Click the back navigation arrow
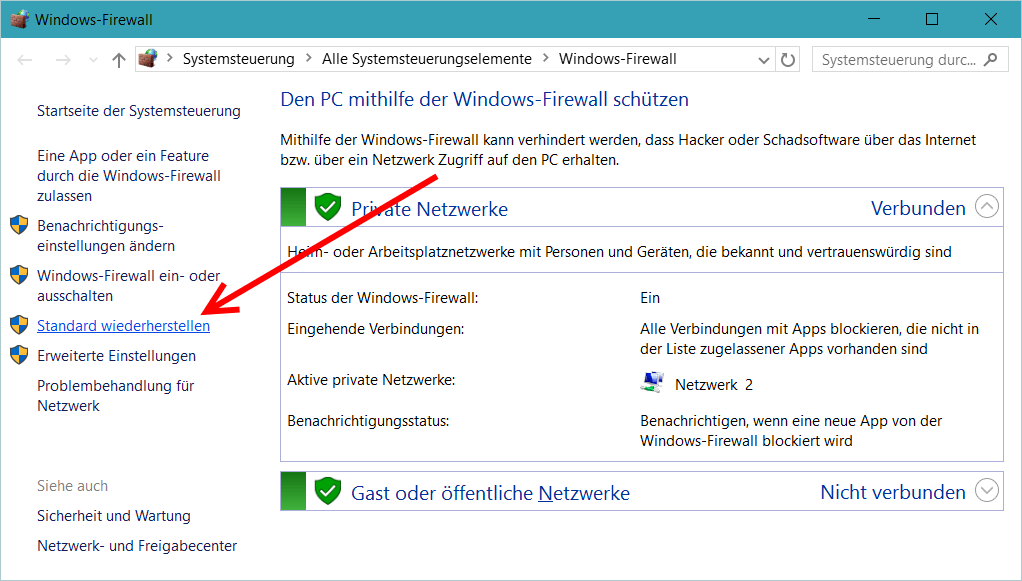 coord(25,60)
